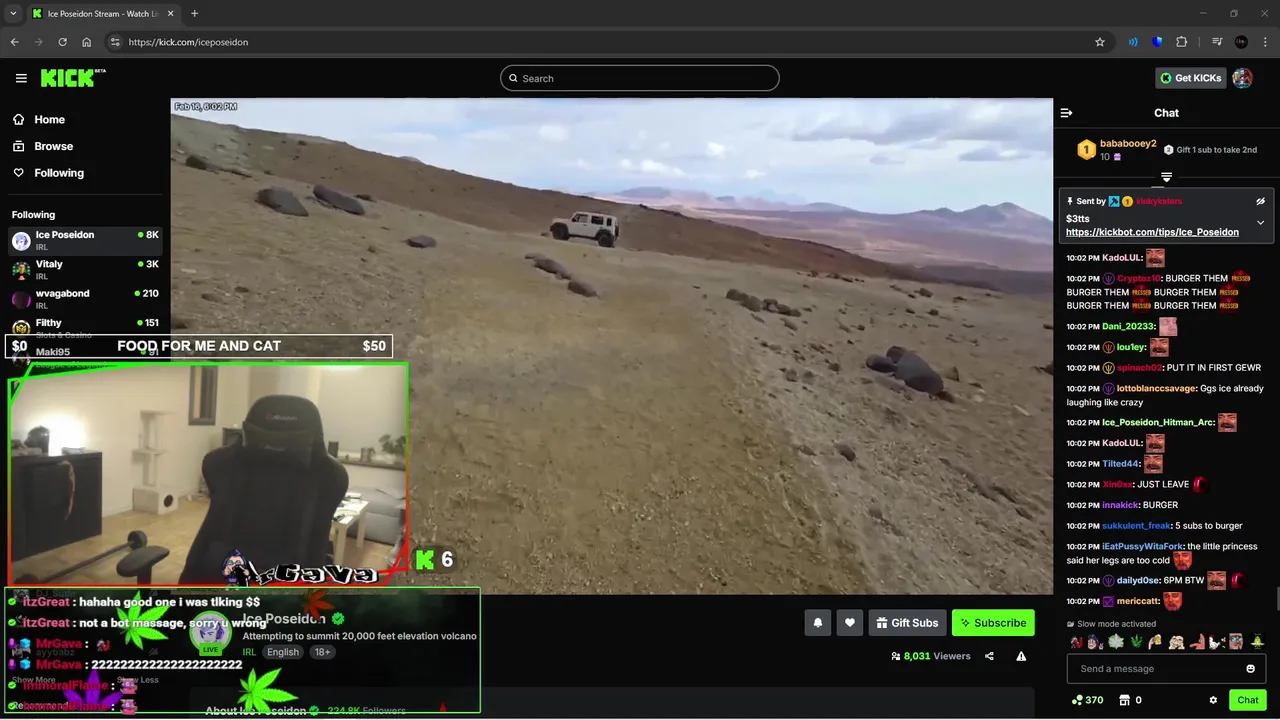The width and height of the screenshot is (1280, 720).
Task: Follow the channel with heart button
Action: pyautogui.click(x=850, y=623)
